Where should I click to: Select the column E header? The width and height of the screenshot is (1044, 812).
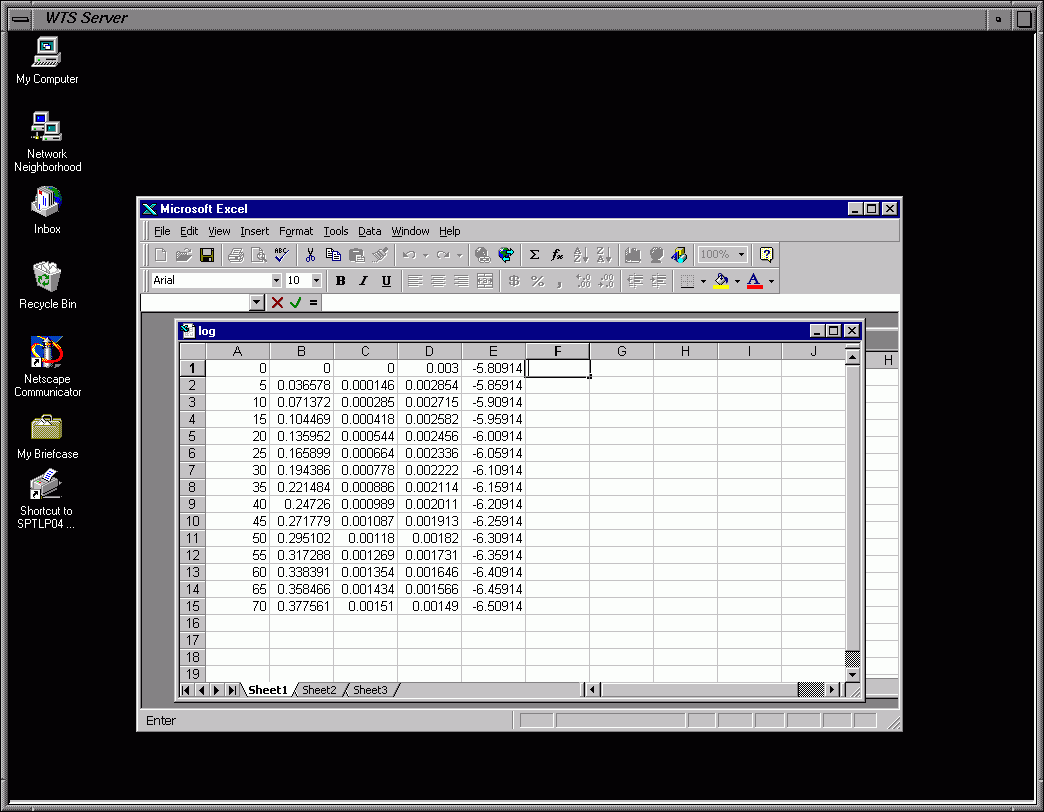point(493,351)
